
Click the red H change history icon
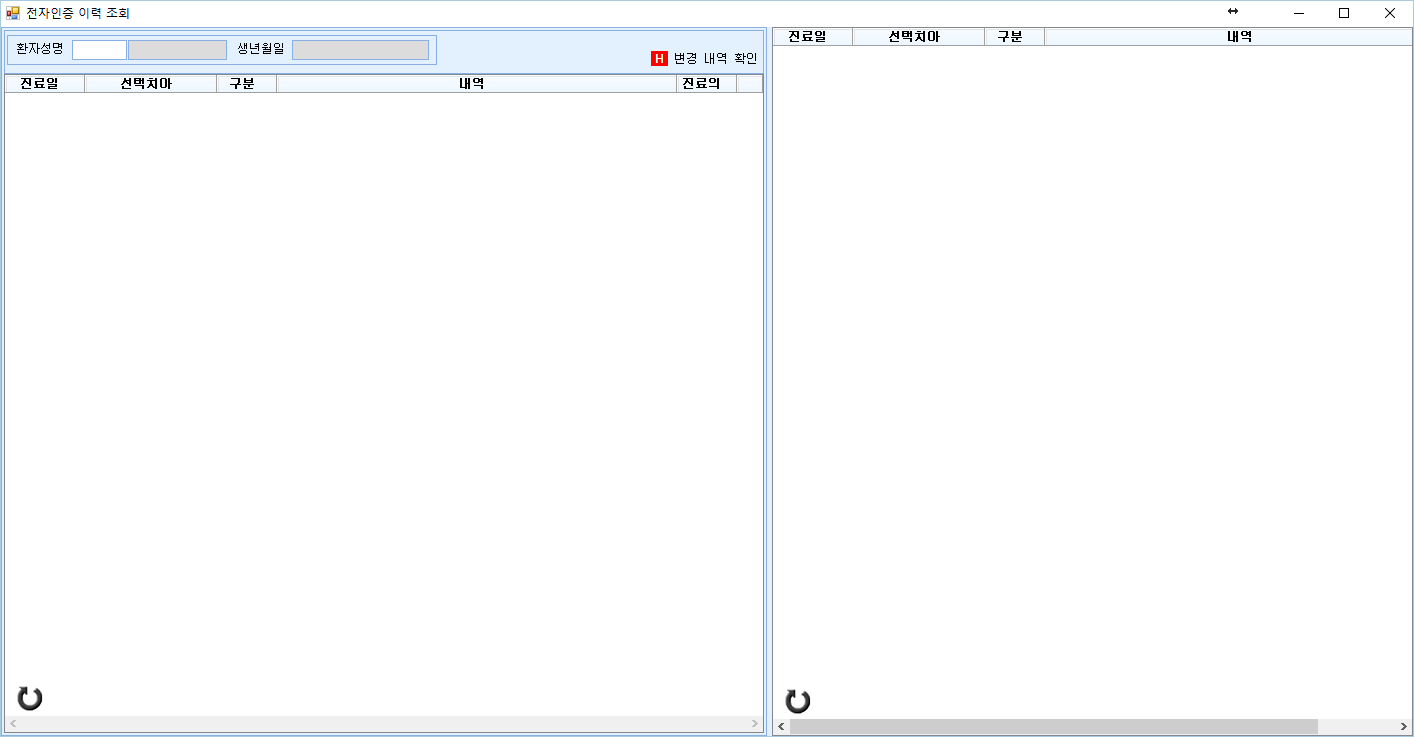point(659,58)
